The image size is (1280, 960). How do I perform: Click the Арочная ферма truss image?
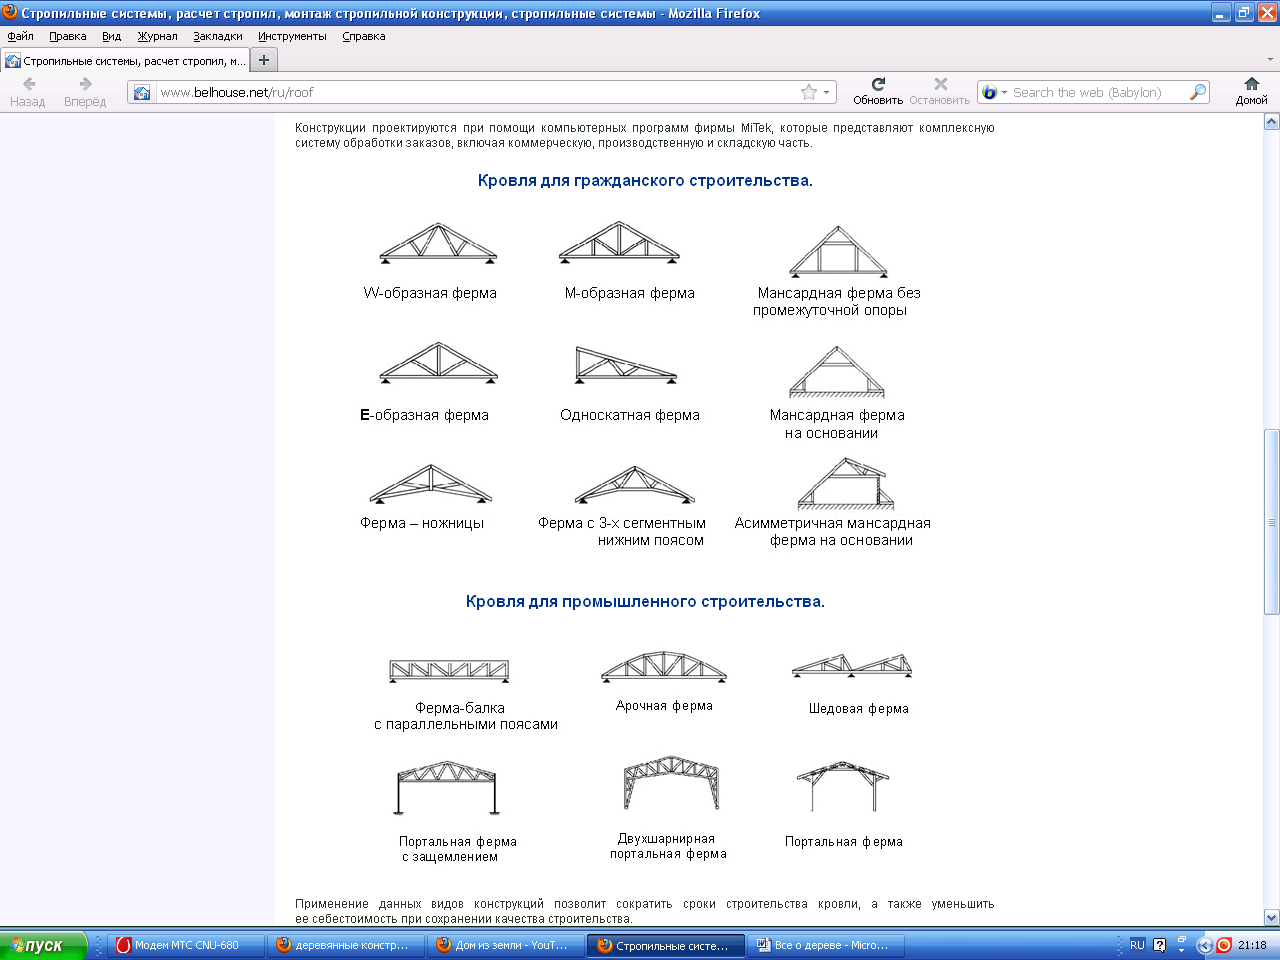tap(664, 667)
